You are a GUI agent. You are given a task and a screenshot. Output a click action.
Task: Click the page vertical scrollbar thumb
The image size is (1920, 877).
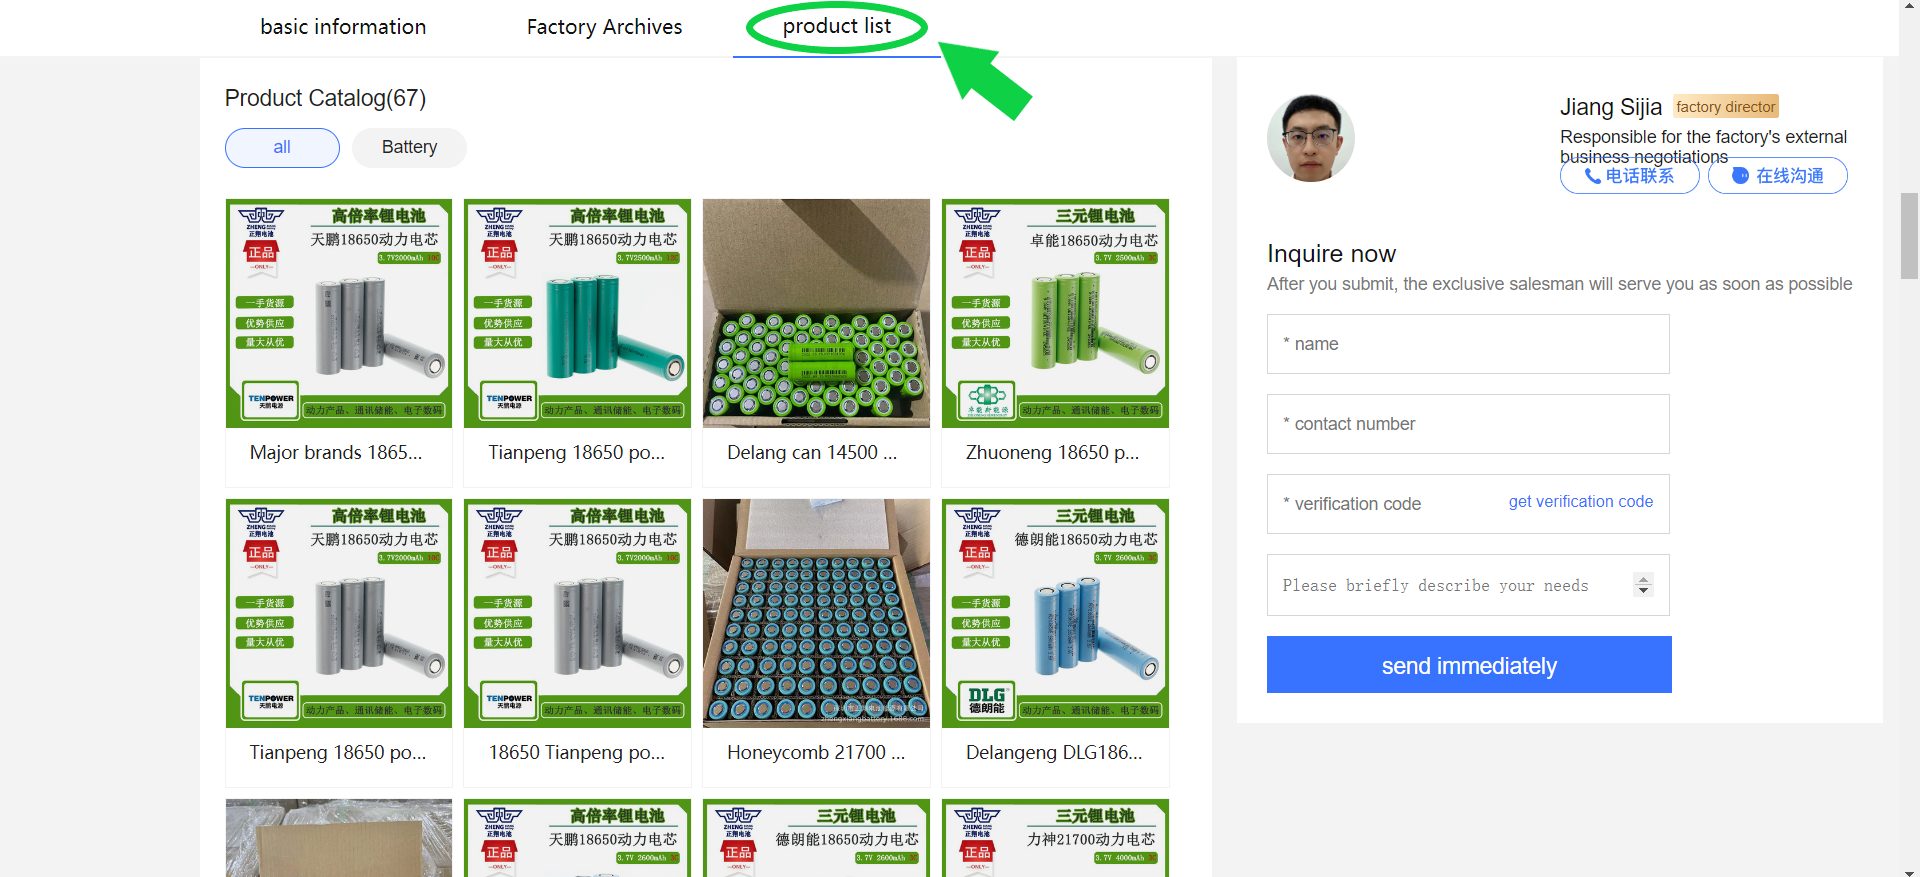[x=1909, y=236]
